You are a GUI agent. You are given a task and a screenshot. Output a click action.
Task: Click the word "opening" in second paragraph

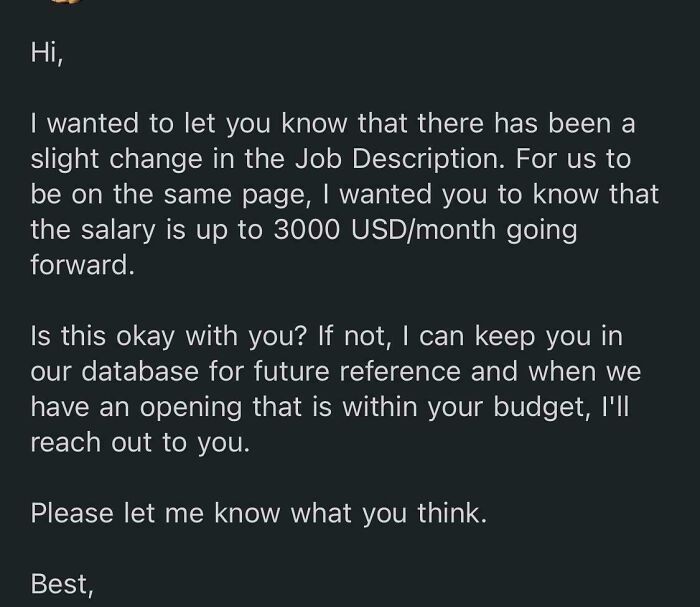pos(191,407)
